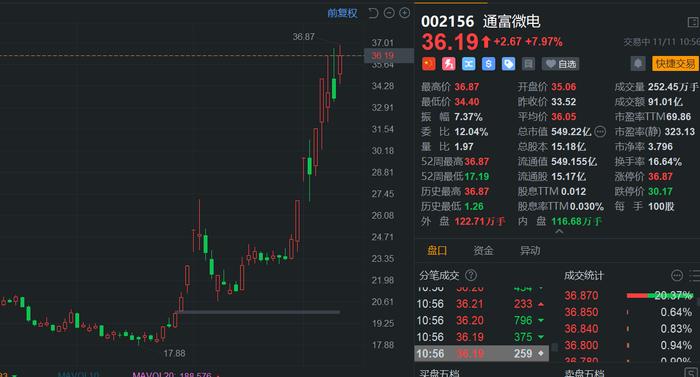Image resolution: width=700 pixels, height=377 pixels.
Task: Open the price alert bell icon
Action: pos(638,64)
